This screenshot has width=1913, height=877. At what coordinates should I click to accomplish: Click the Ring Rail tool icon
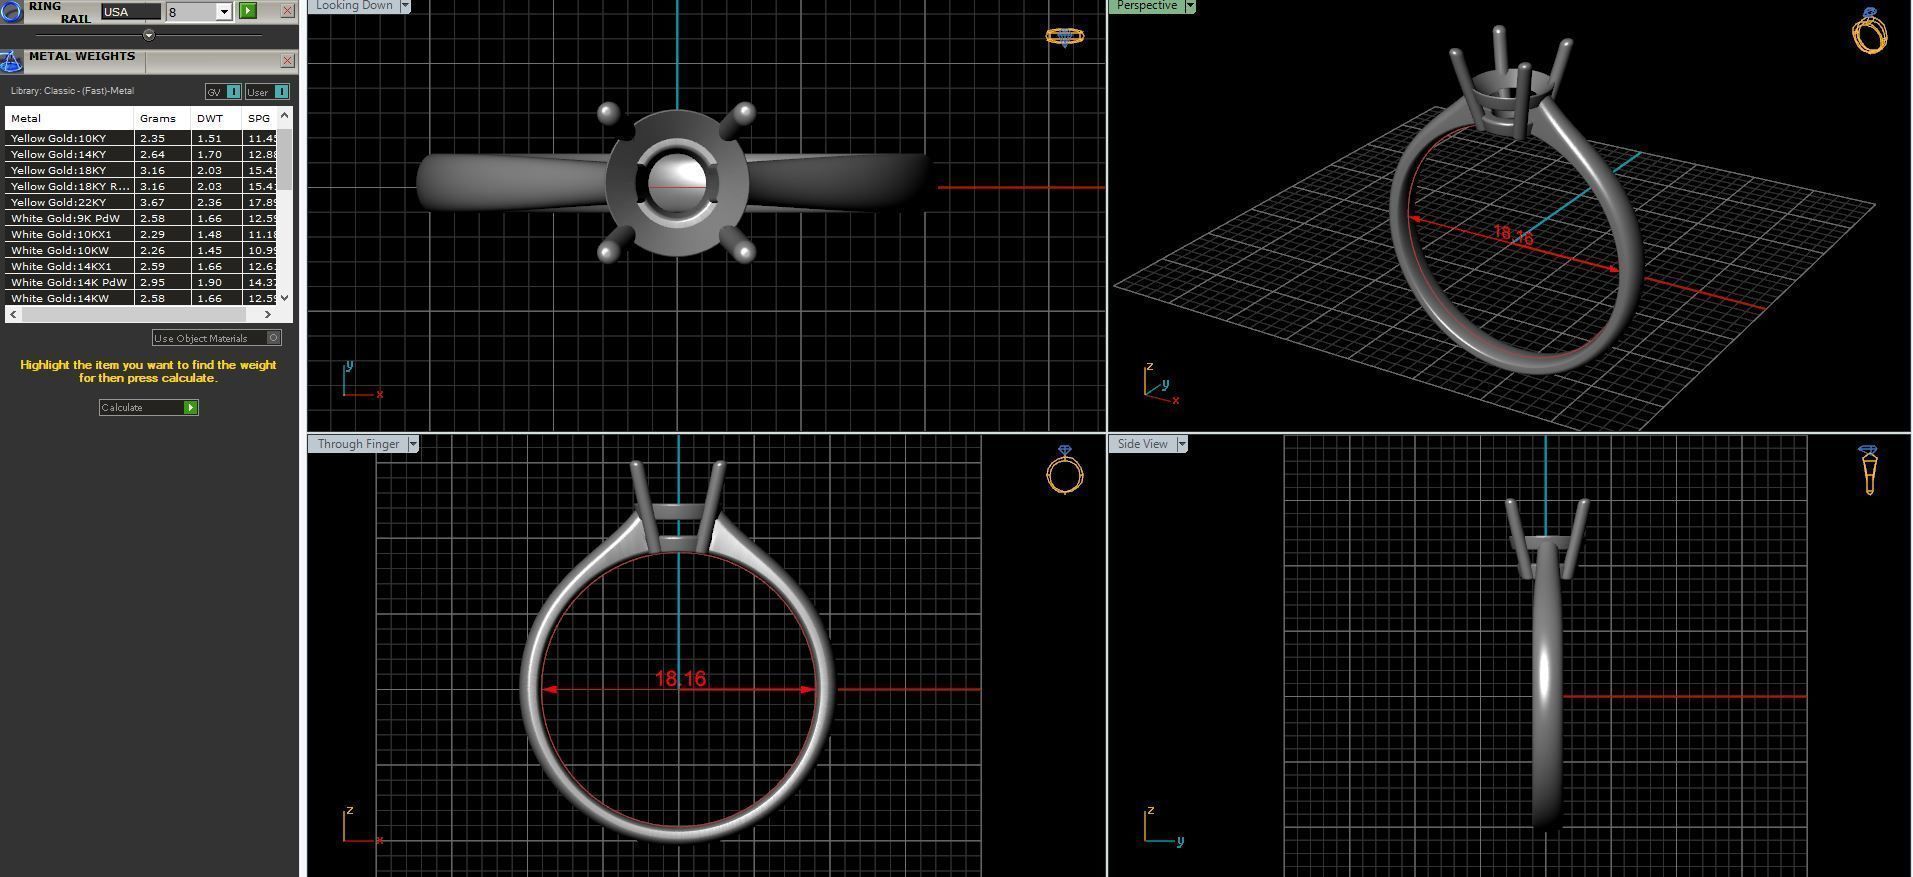[10, 12]
